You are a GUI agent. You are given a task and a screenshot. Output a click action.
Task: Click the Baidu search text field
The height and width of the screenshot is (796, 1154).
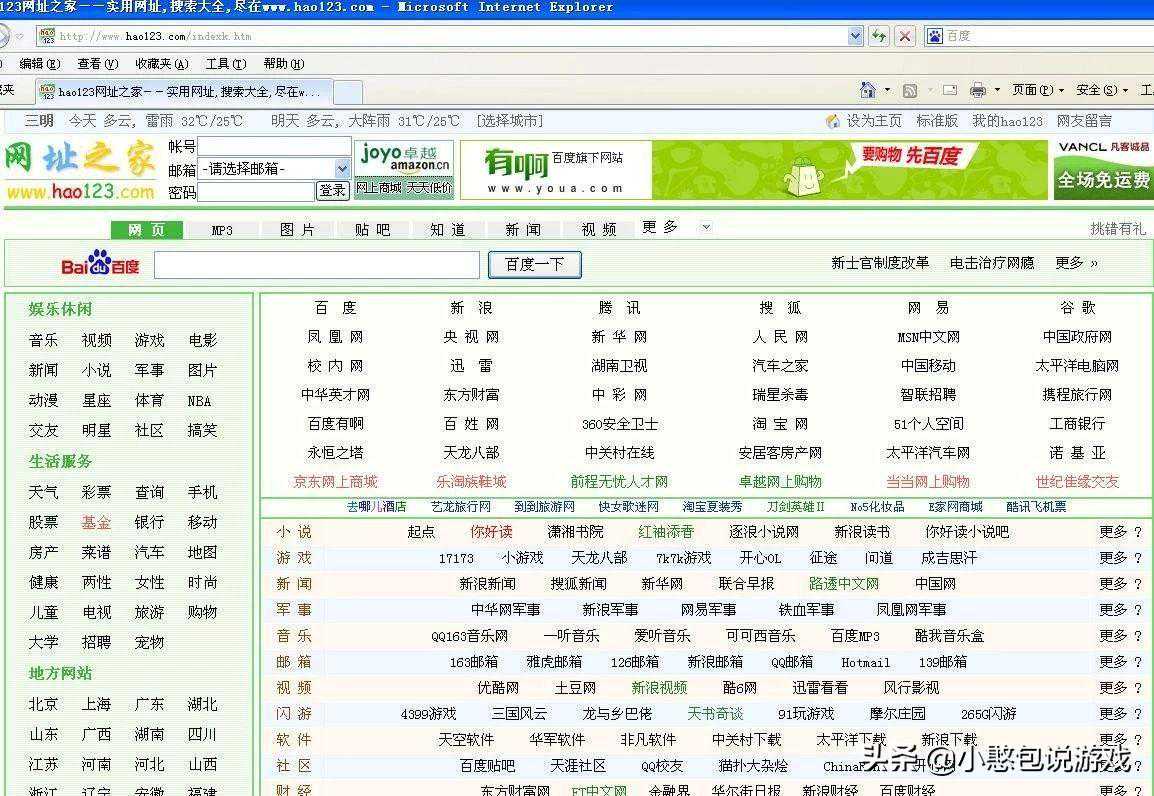tap(317, 265)
